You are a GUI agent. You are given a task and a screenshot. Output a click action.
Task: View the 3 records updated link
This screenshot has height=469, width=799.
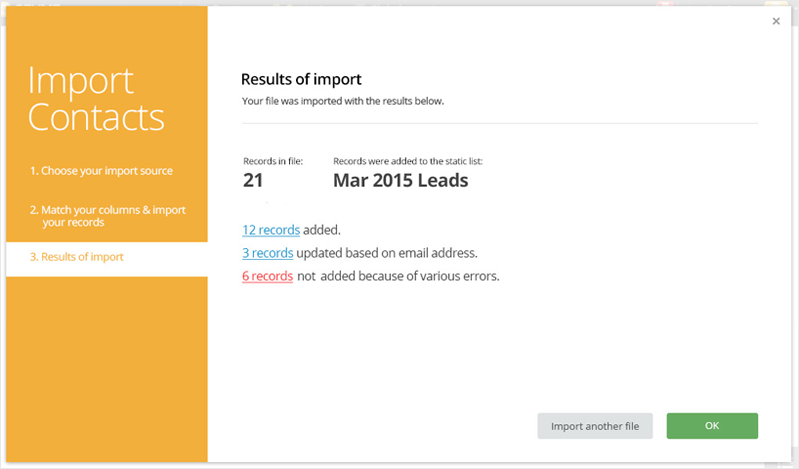(x=267, y=253)
